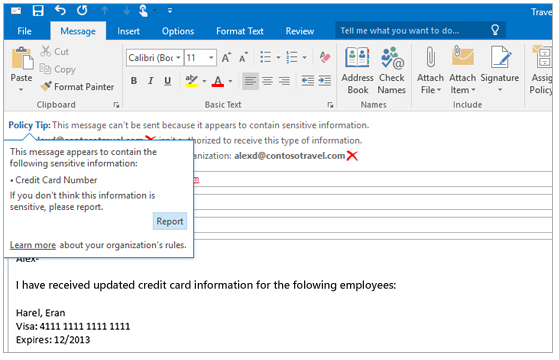Open the File tab
Viewport: 559px width, 360px height.
pyautogui.click(x=24, y=31)
